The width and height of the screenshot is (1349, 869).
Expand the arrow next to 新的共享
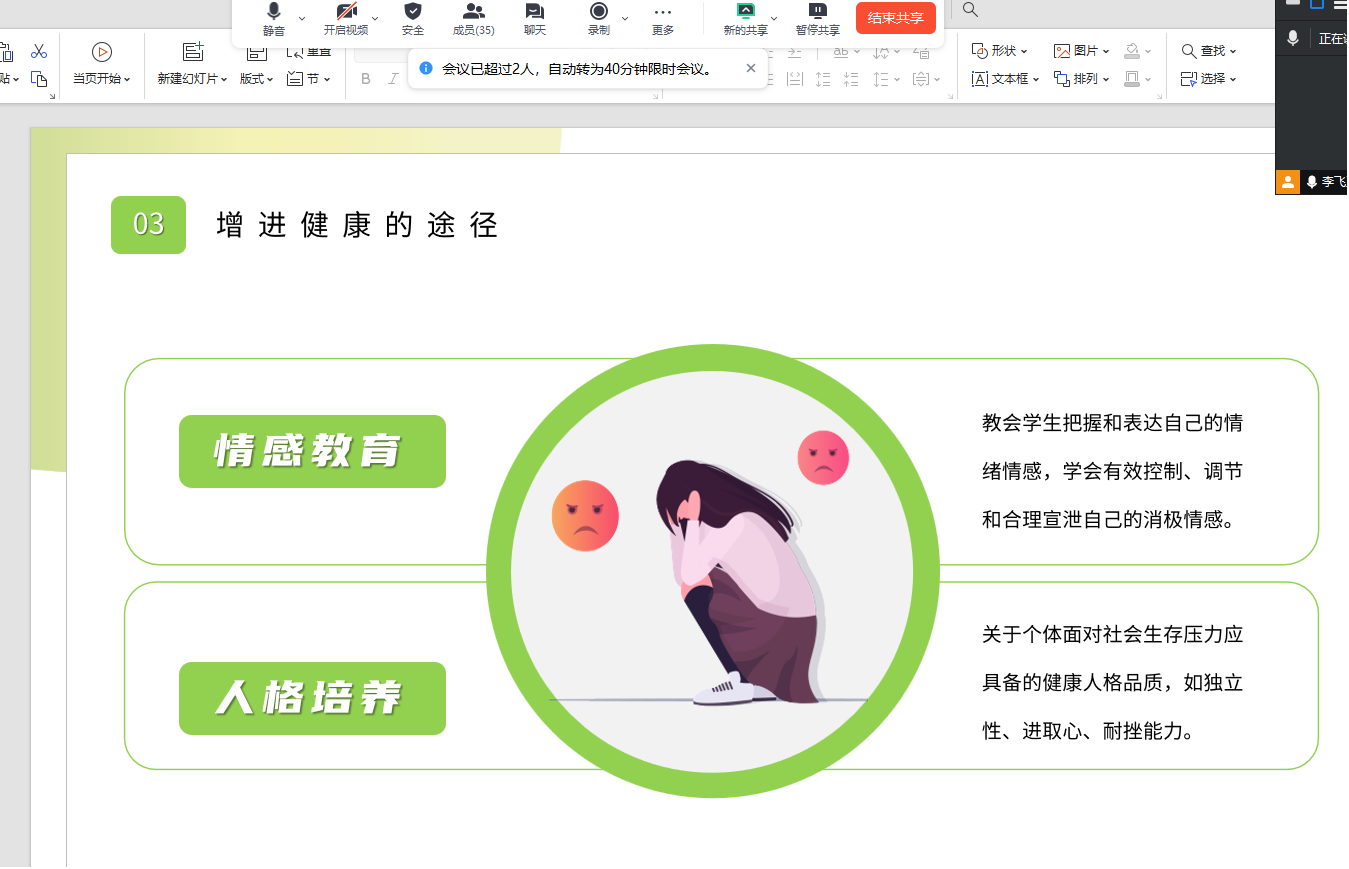pyautogui.click(x=774, y=18)
